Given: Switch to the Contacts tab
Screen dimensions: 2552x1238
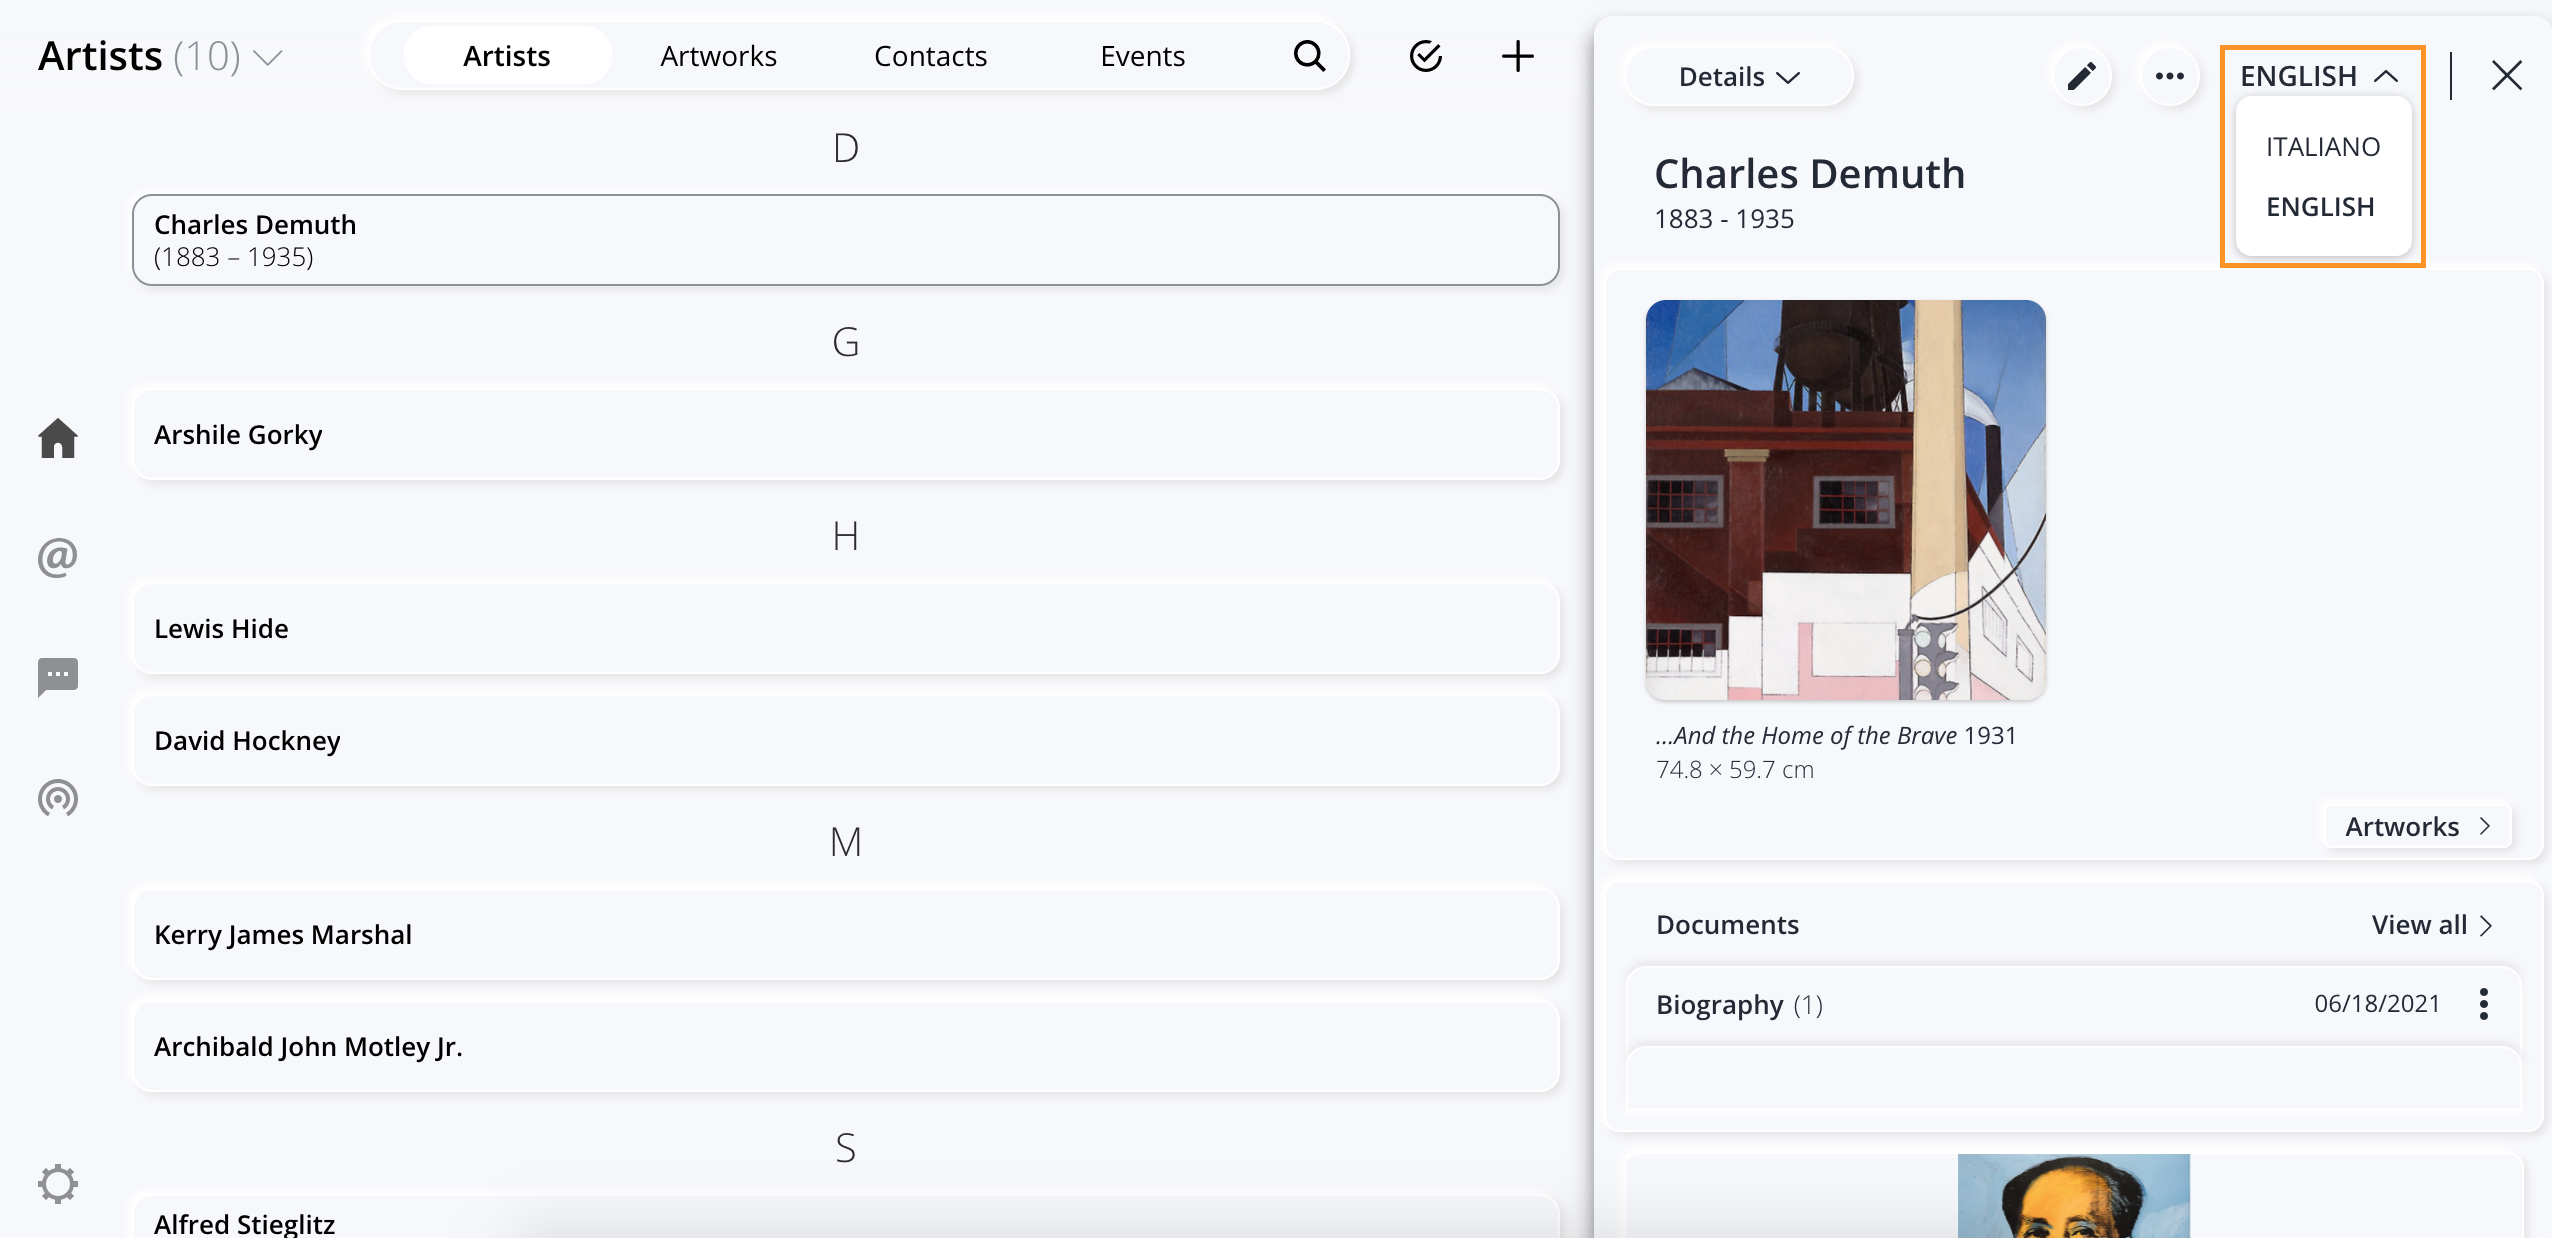Looking at the screenshot, I should tap(930, 56).
